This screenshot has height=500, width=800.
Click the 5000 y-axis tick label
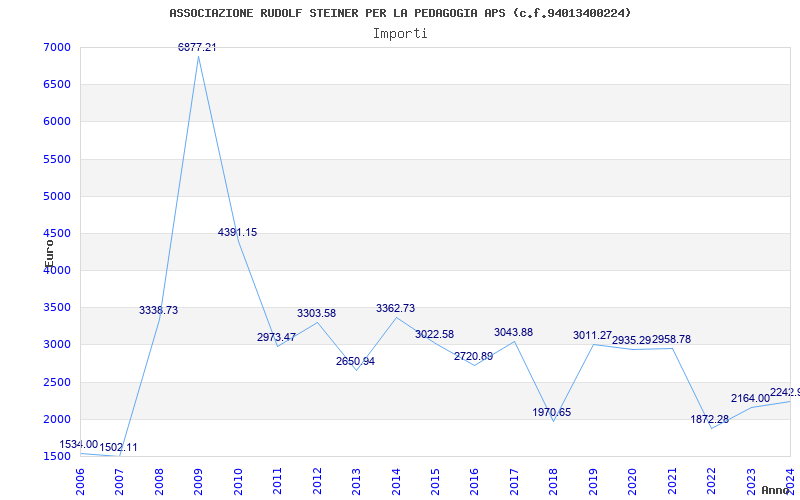click(57, 196)
